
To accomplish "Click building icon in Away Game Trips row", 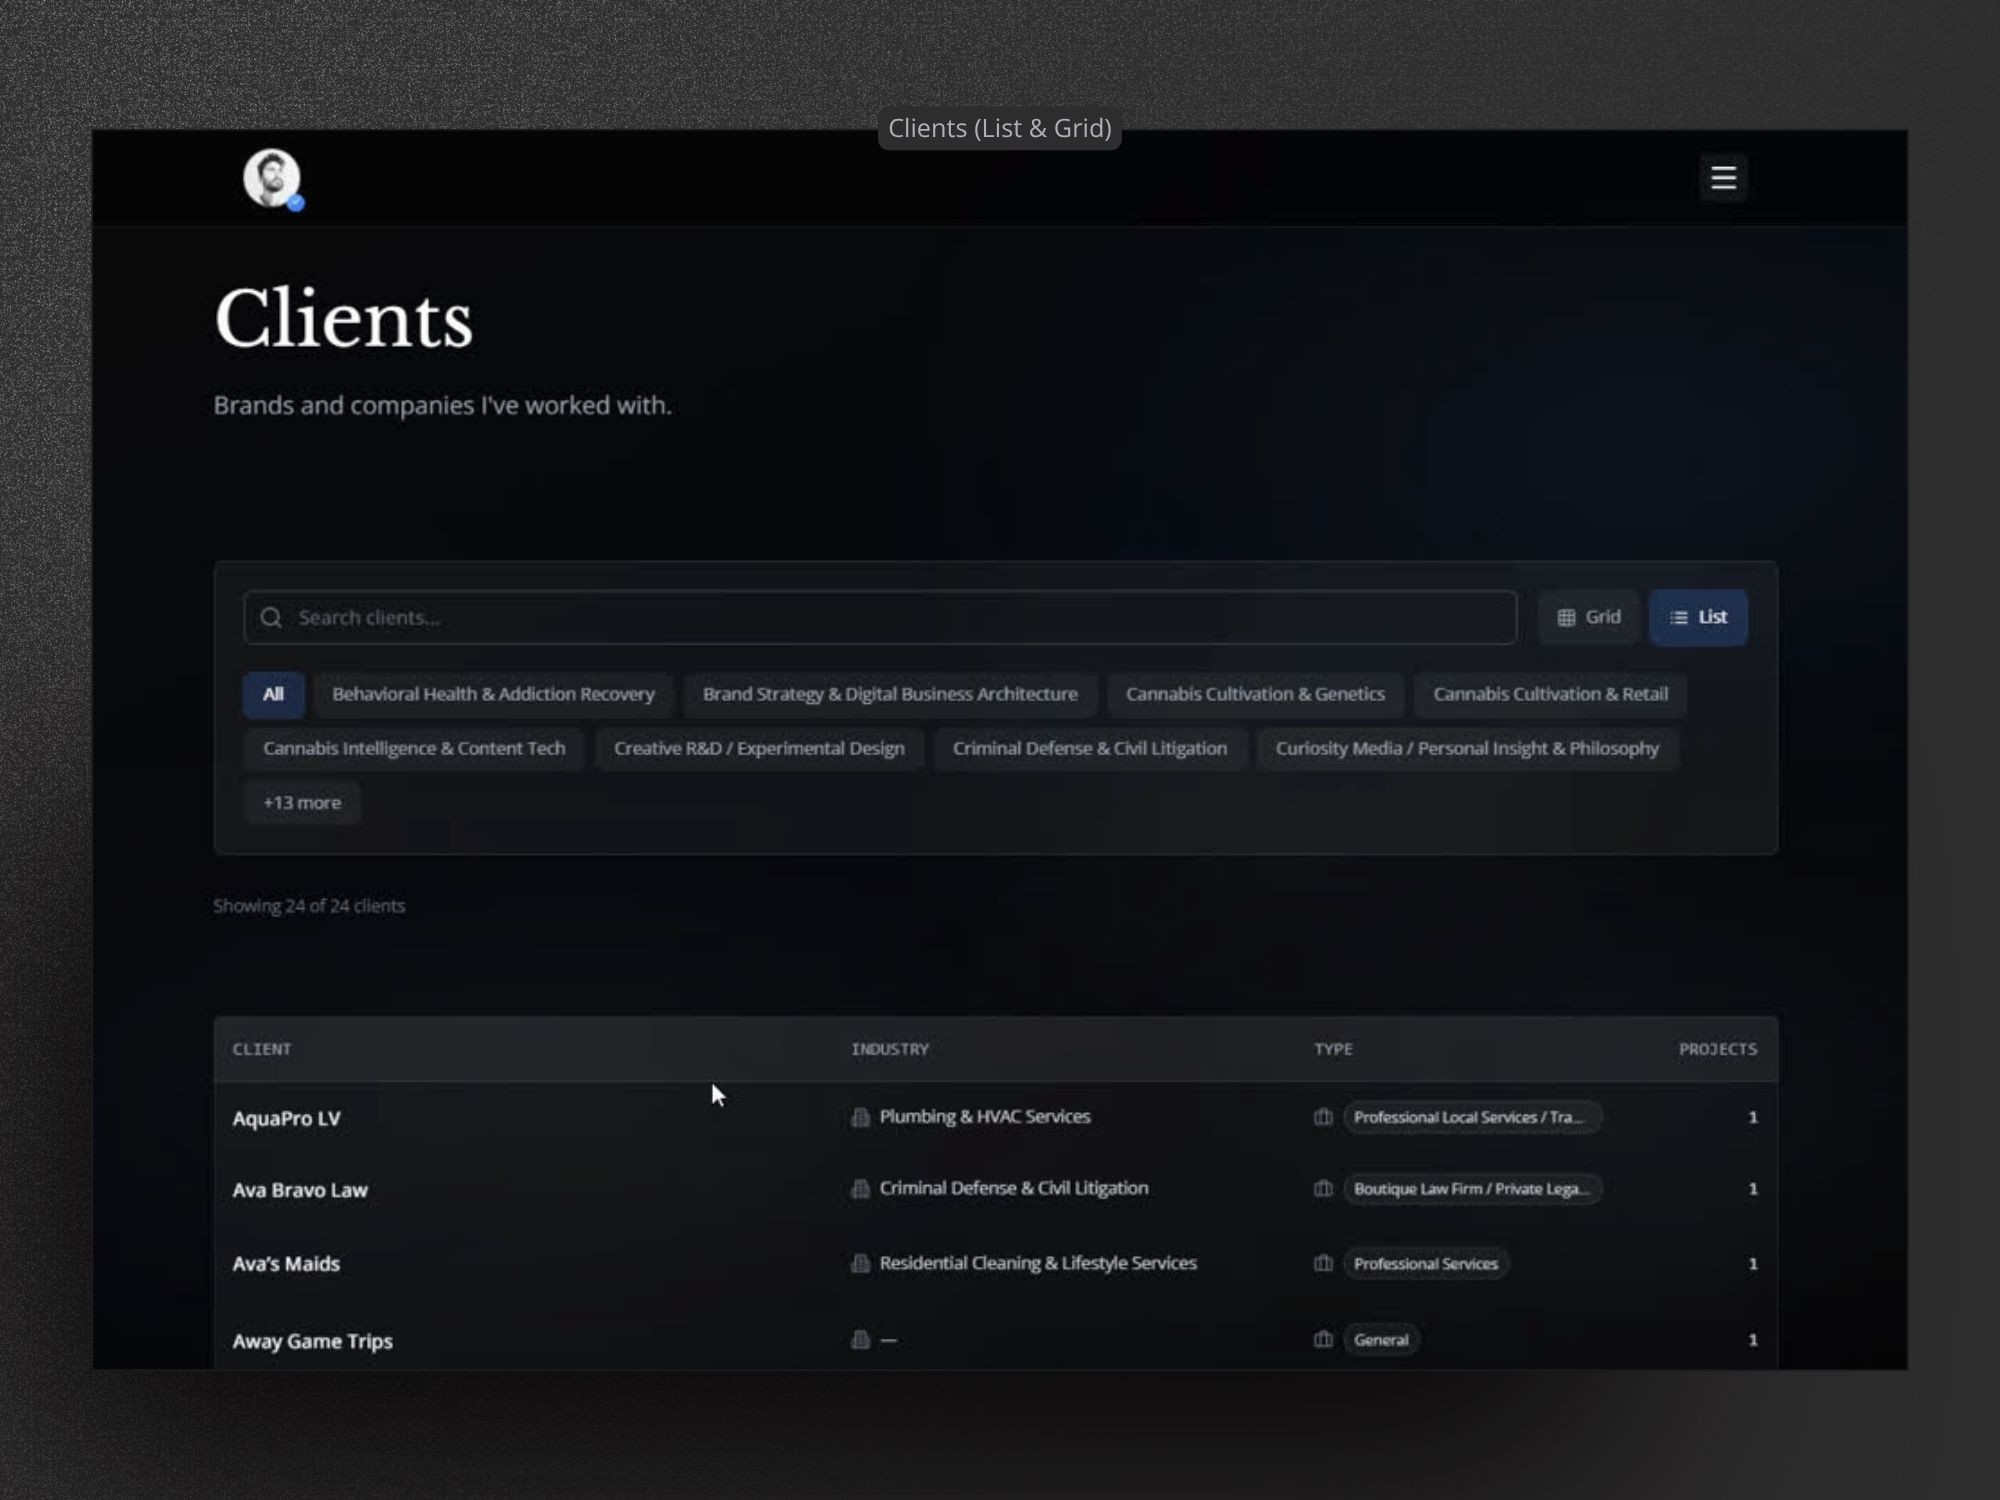I will coord(860,1339).
